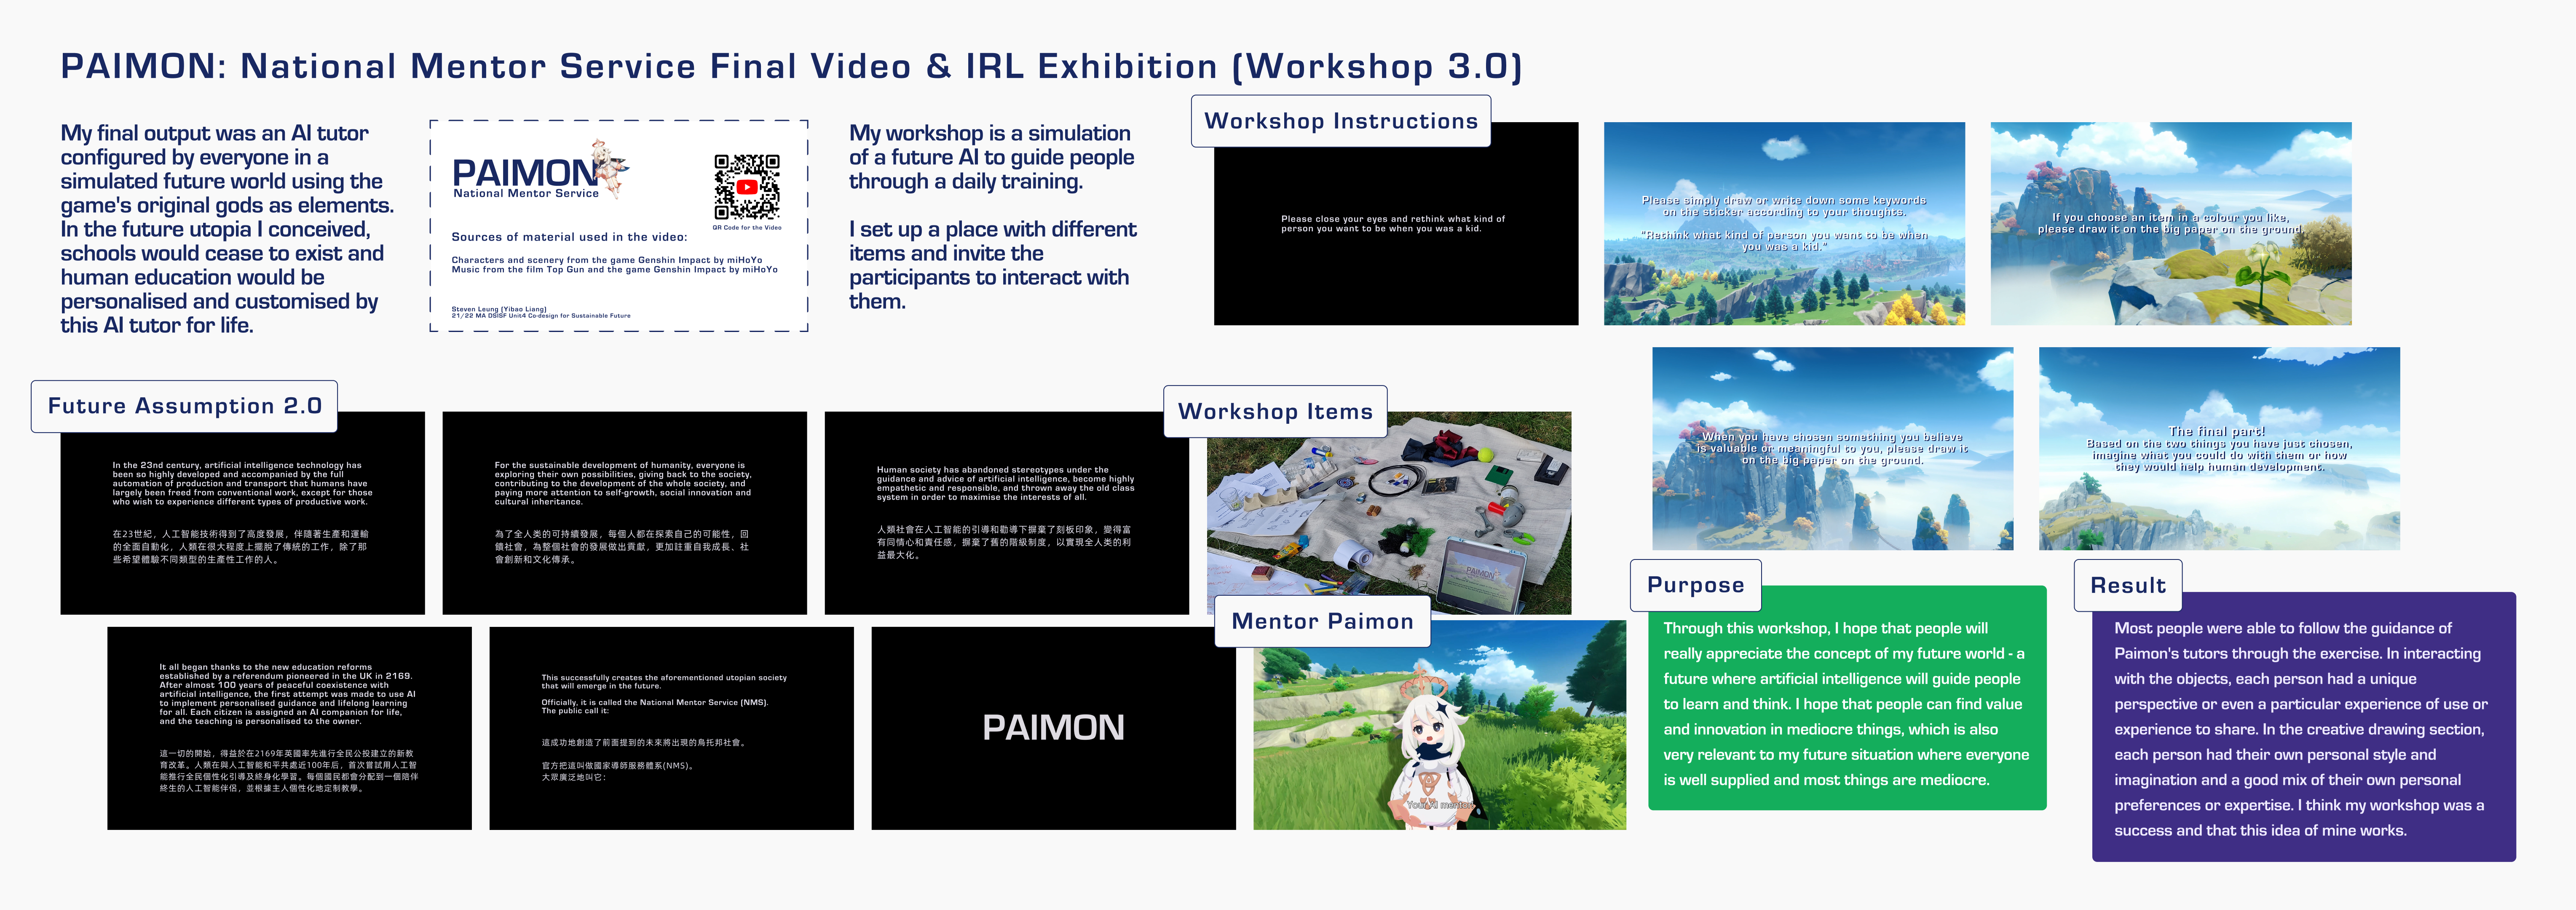Open the 'draw or write down some keywords' slide
The height and width of the screenshot is (910, 2576).
tap(1784, 224)
